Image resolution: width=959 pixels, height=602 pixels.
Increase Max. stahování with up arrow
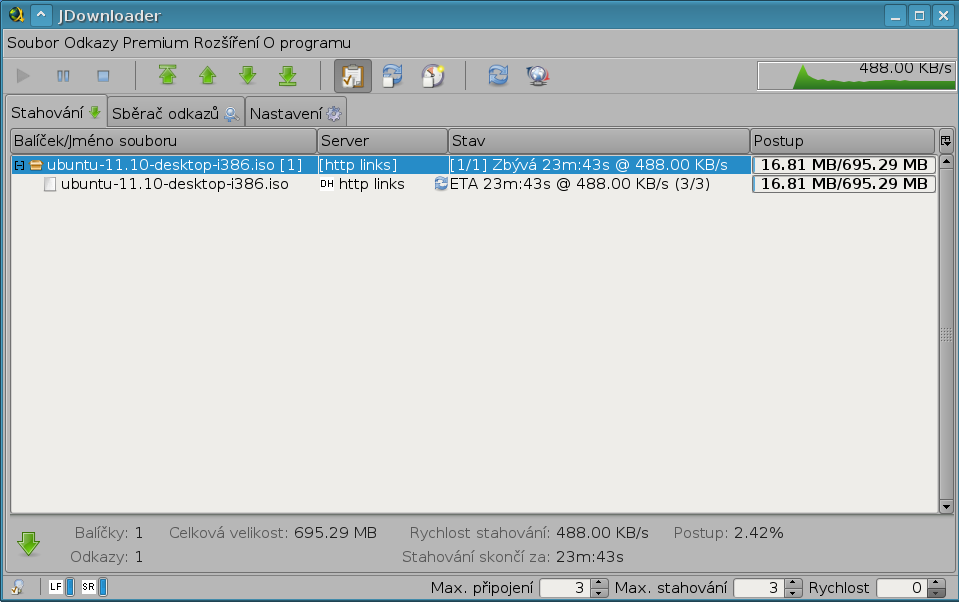[x=793, y=584]
